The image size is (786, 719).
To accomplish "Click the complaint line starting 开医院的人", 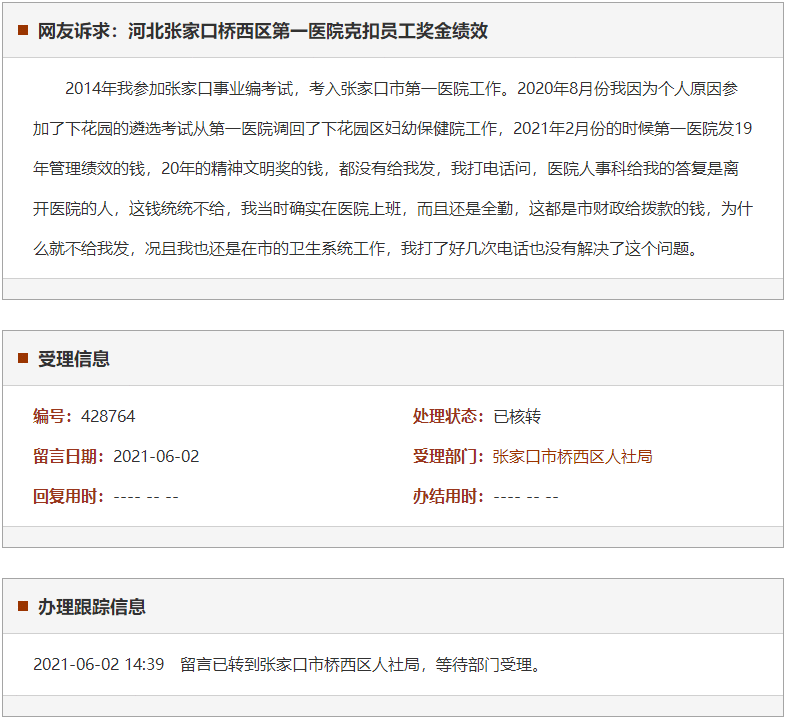I will pyautogui.click(x=393, y=209).
